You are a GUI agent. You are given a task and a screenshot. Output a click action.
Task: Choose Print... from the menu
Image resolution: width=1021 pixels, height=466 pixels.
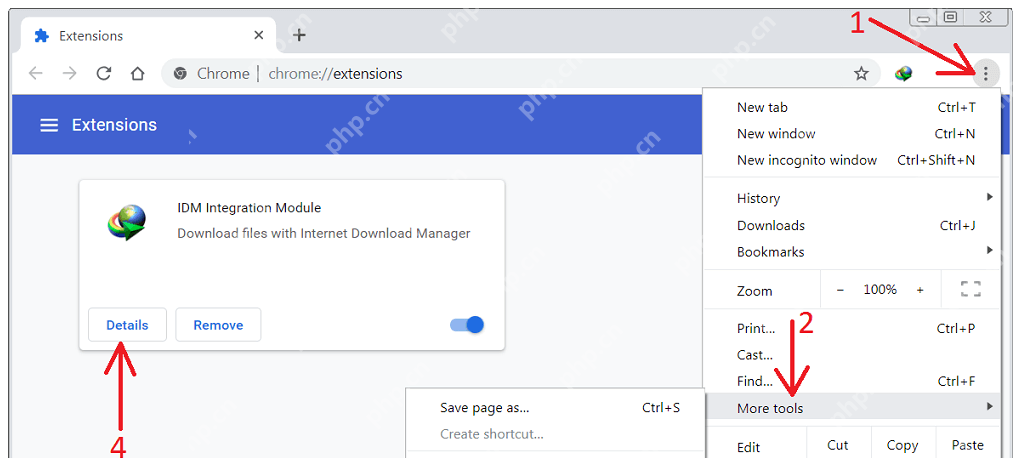[x=852, y=329]
